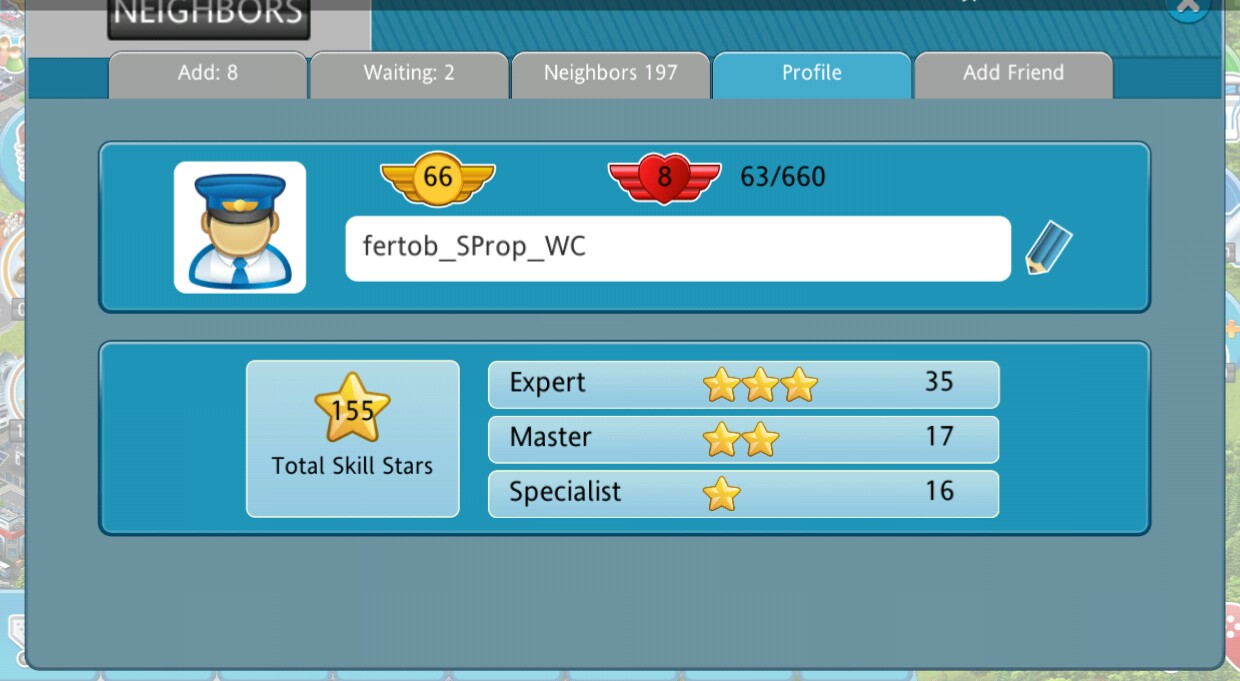Click the red heart wings badge
This screenshot has width=1240, height=681.
pos(664,178)
